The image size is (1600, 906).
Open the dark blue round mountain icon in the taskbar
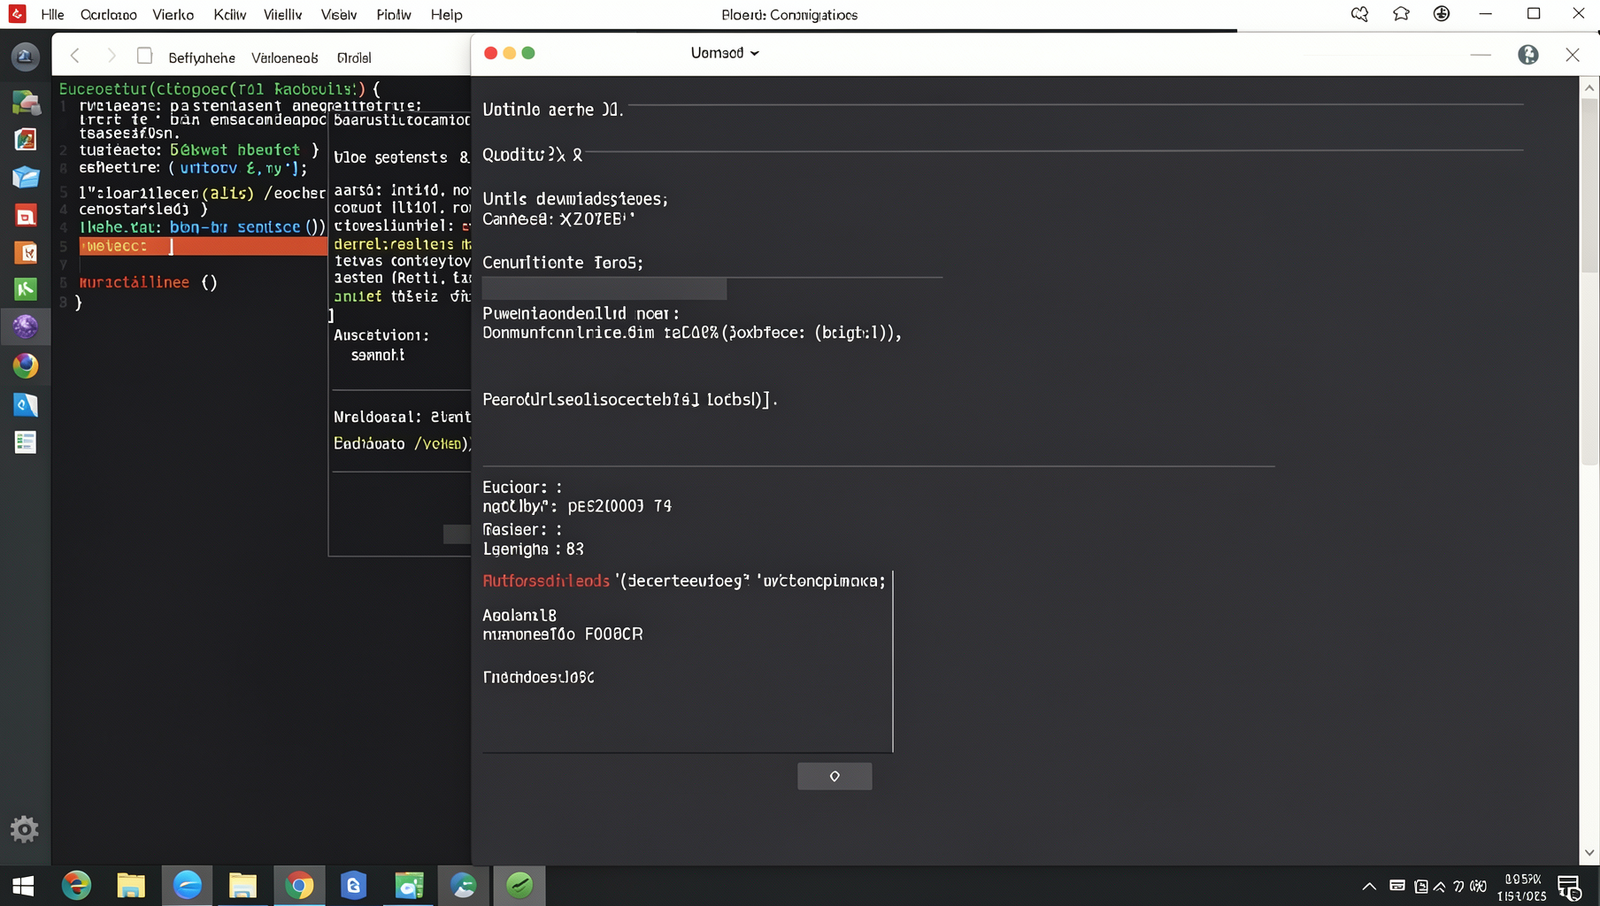point(463,886)
